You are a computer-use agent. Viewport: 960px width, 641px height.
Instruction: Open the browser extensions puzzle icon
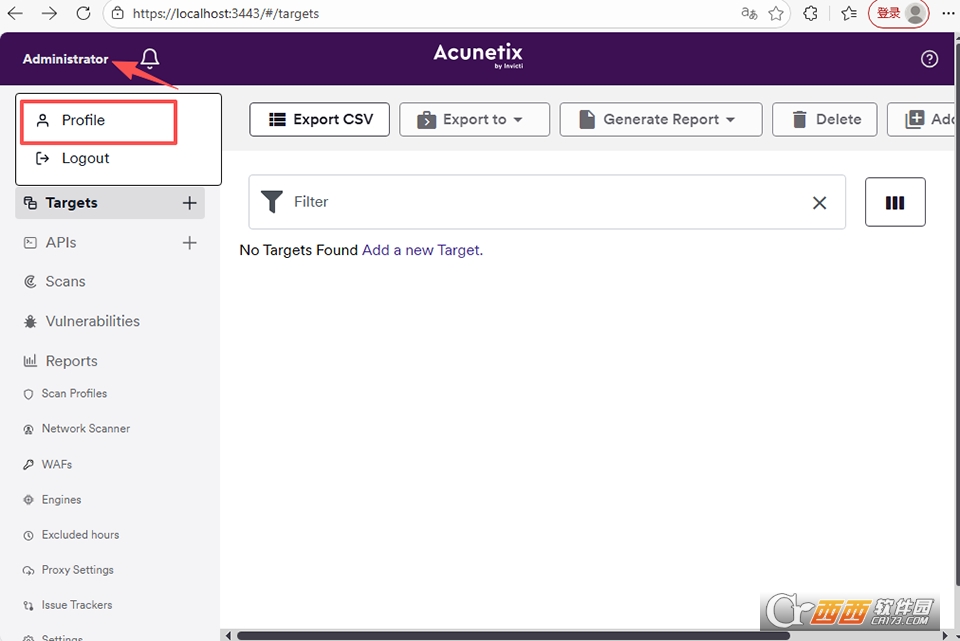[811, 13]
